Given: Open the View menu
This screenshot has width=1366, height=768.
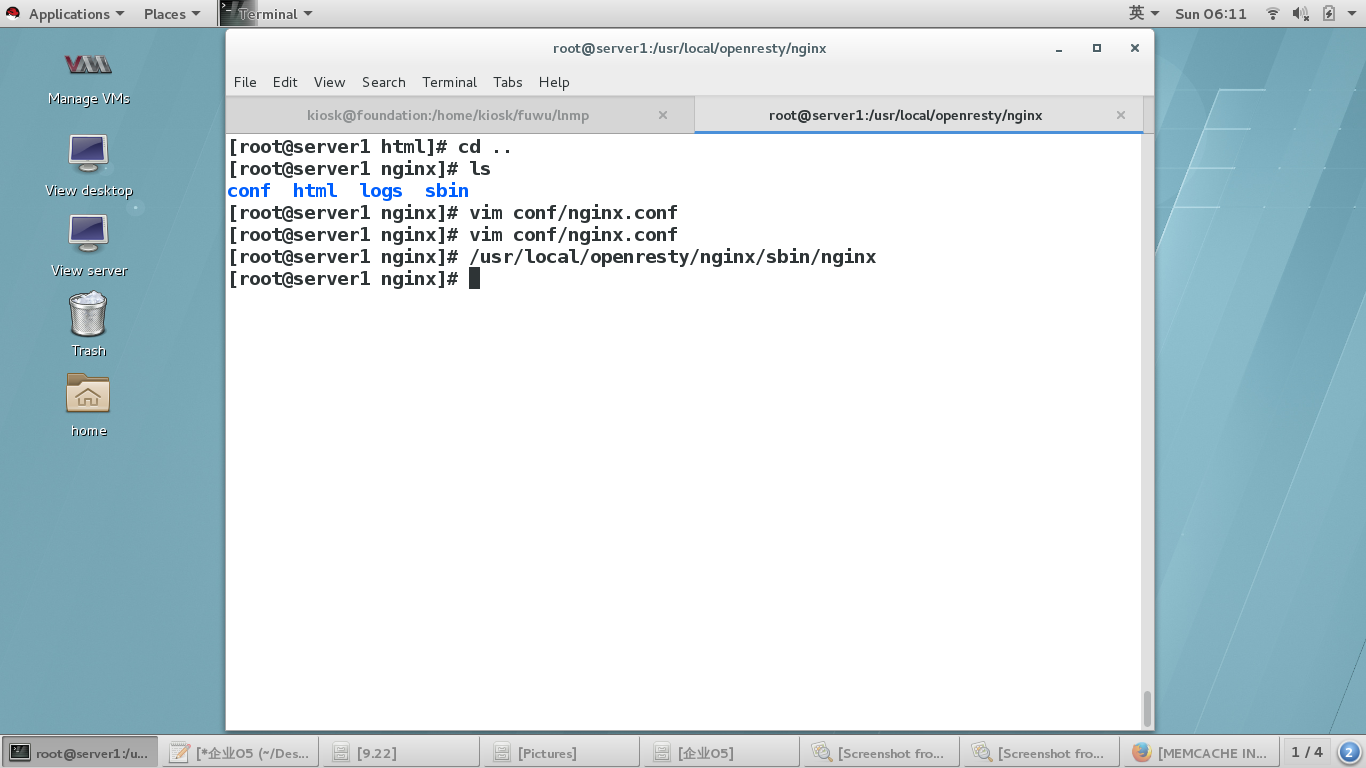Looking at the screenshot, I should point(329,82).
